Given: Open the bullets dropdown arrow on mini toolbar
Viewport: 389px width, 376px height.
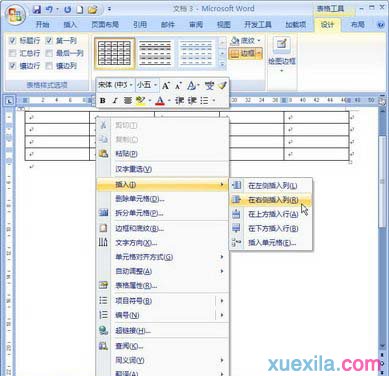Looking at the screenshot, I should [213, 100].
